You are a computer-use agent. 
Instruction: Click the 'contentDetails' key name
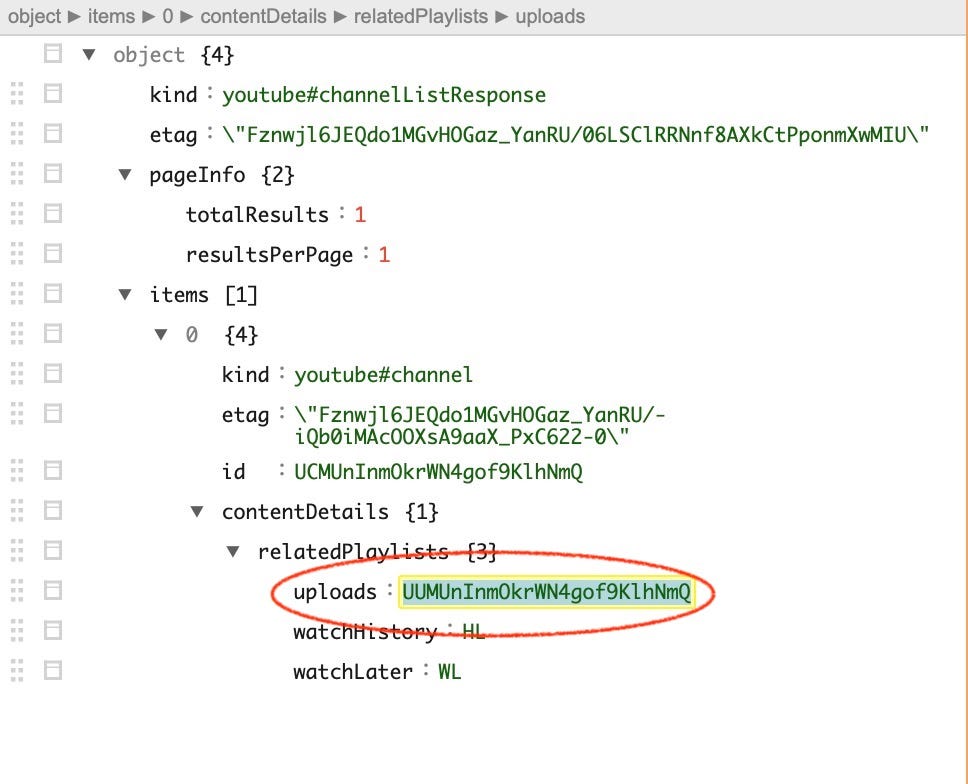pos(305,512)
